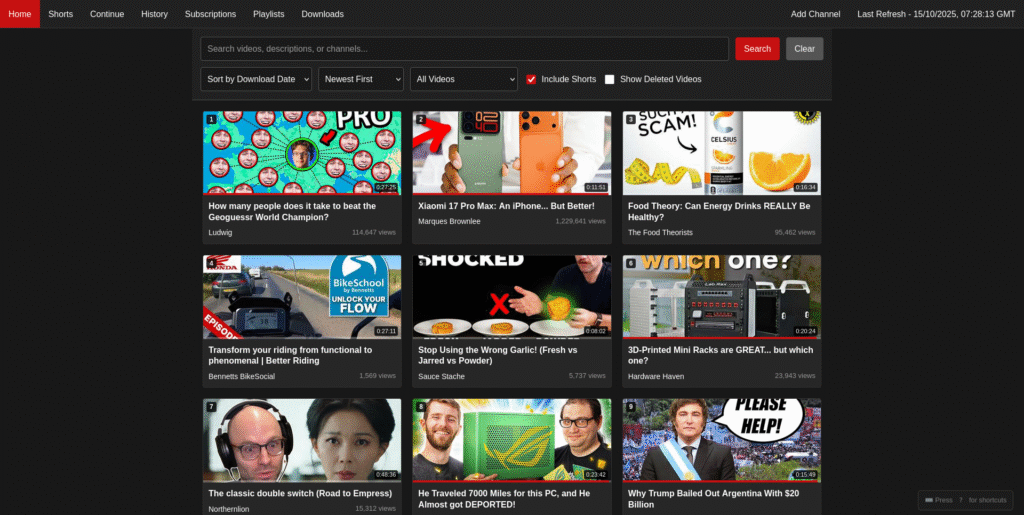Open the Playlists menu item

[269, 14]
